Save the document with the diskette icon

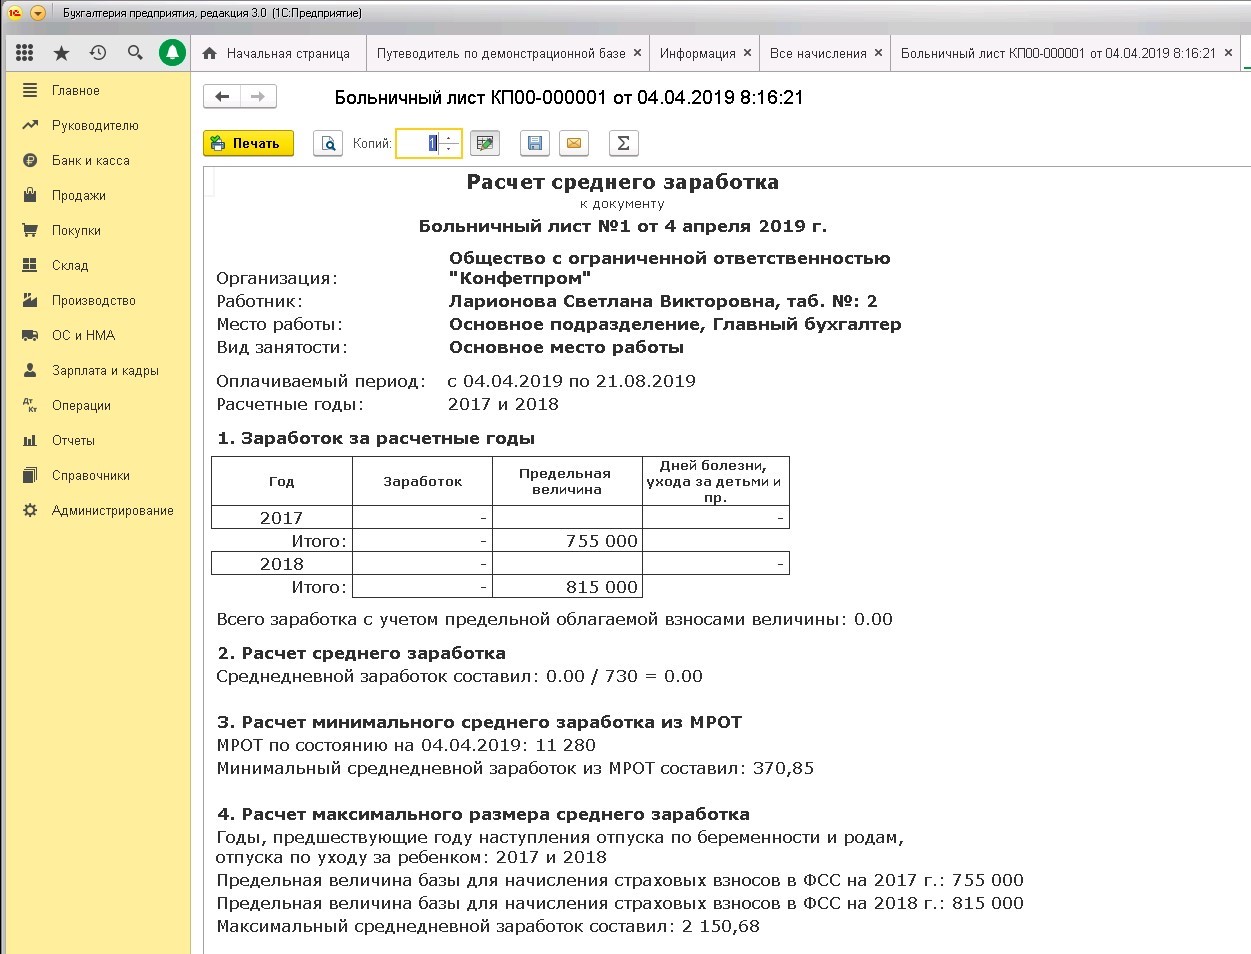pyautogui.click(x=535, y=143)
